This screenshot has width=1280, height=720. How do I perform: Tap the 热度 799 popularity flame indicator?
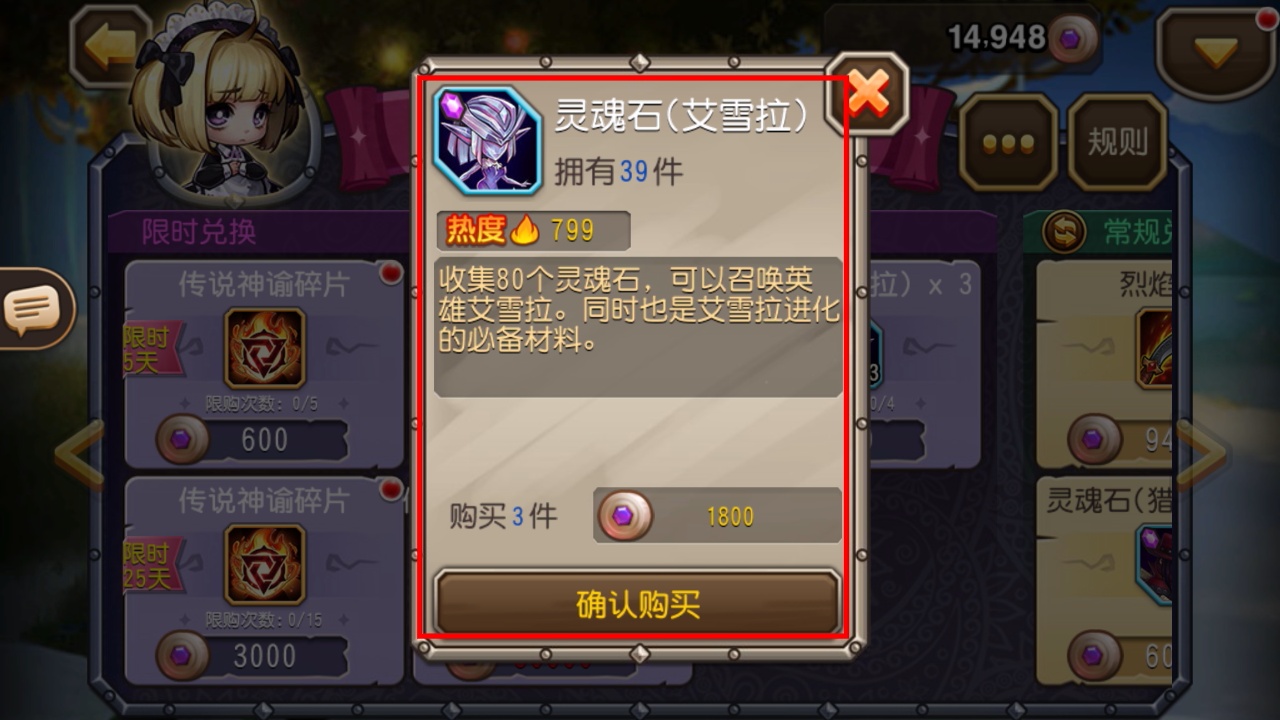tap(534, 230)
